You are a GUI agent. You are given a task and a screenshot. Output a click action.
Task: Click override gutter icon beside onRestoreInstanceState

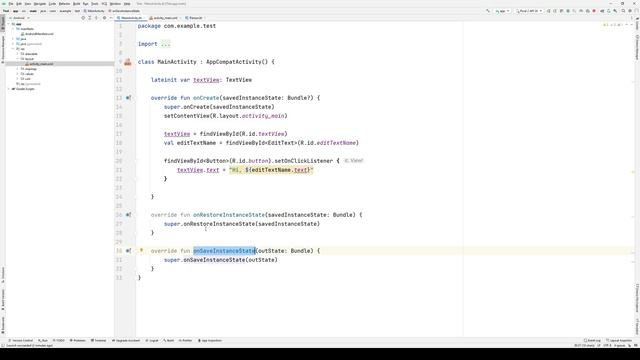[x=129, y=215]
